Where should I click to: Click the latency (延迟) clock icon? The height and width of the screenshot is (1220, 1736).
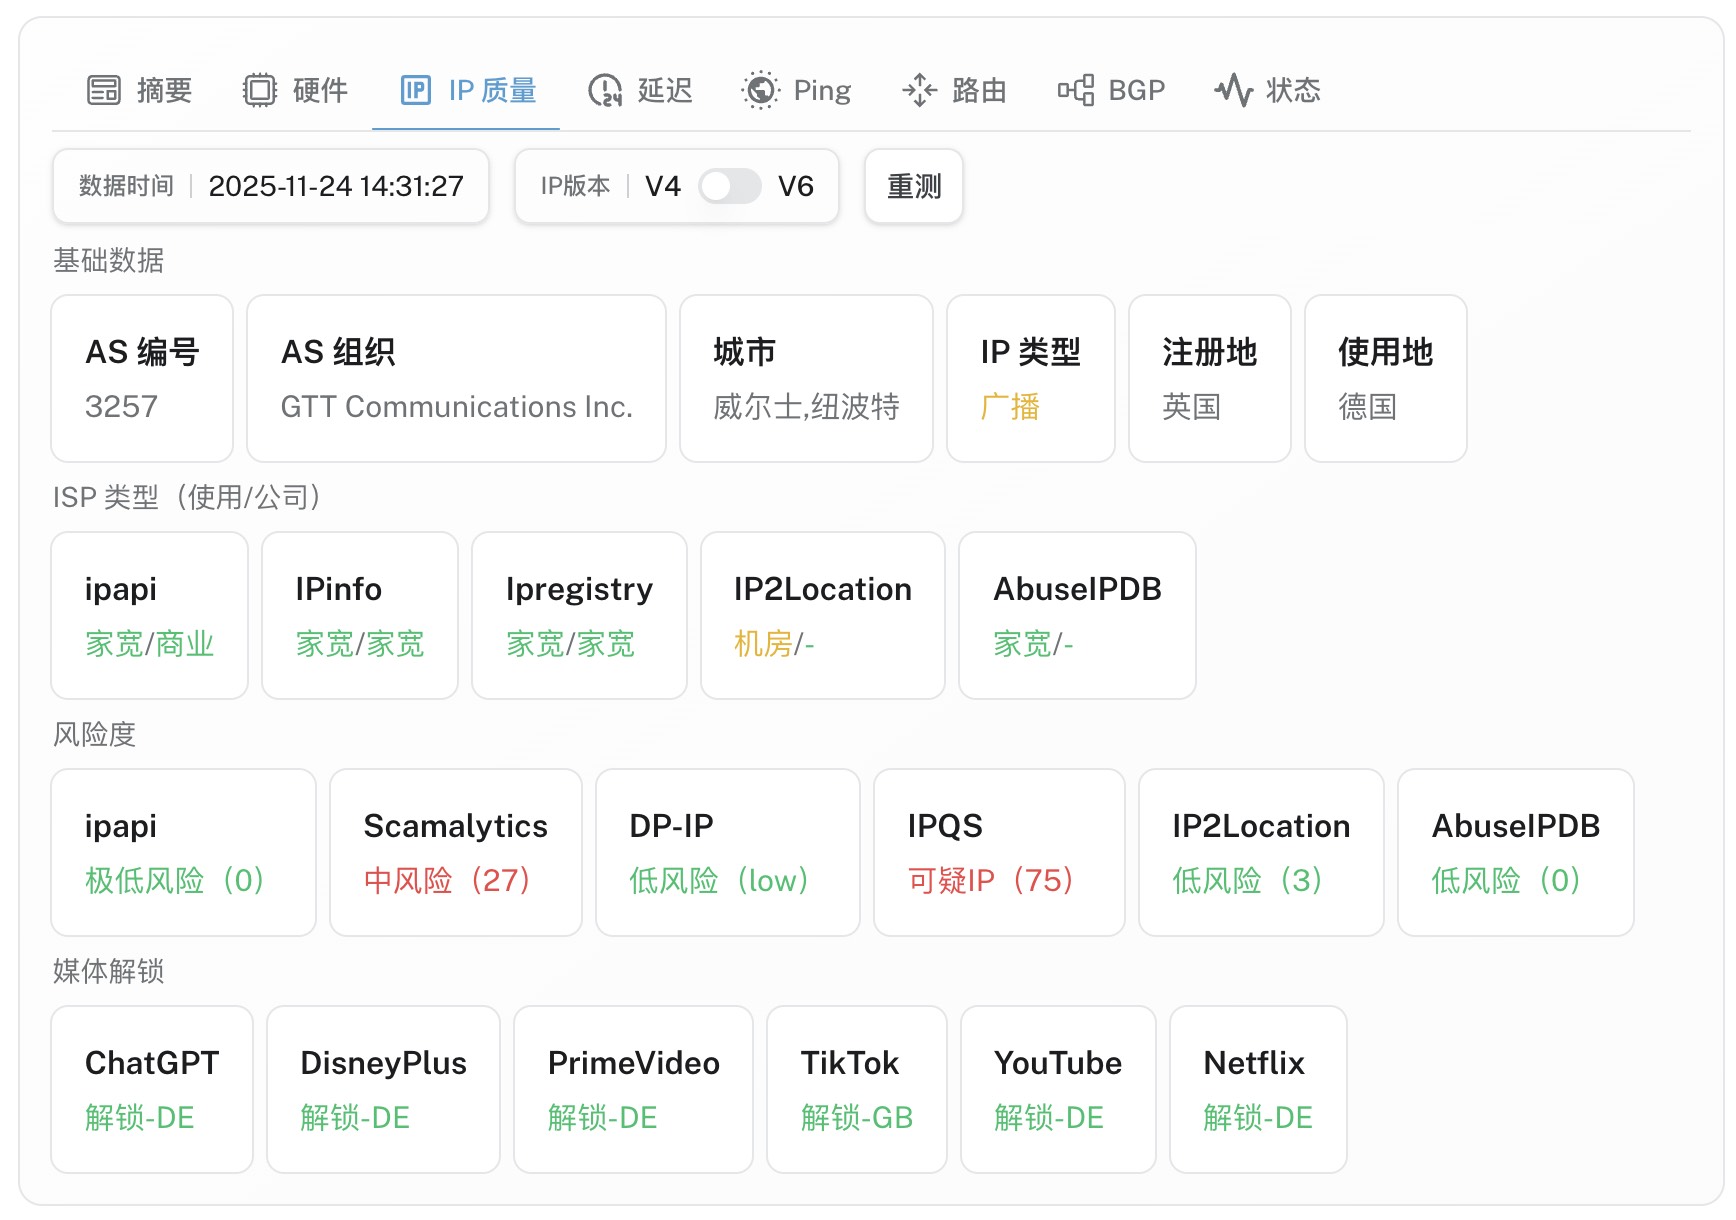(x=605, y=90)
